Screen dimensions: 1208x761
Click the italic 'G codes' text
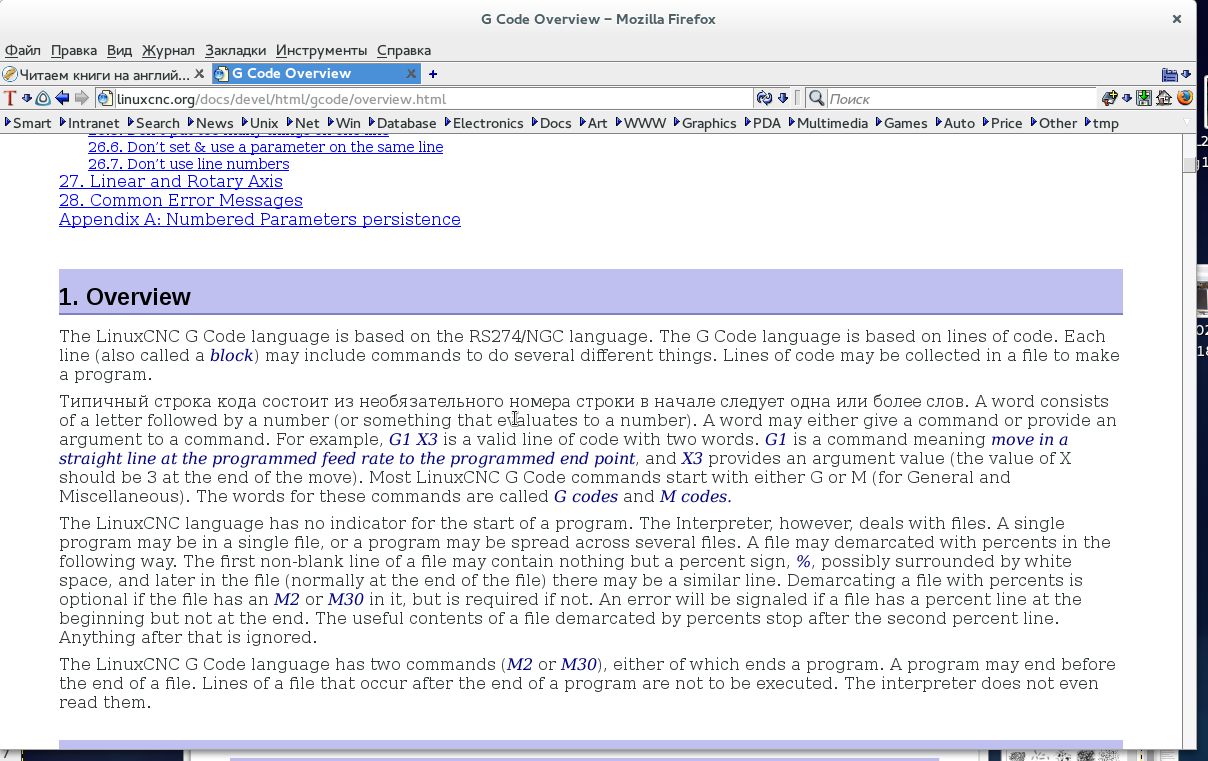586,496
